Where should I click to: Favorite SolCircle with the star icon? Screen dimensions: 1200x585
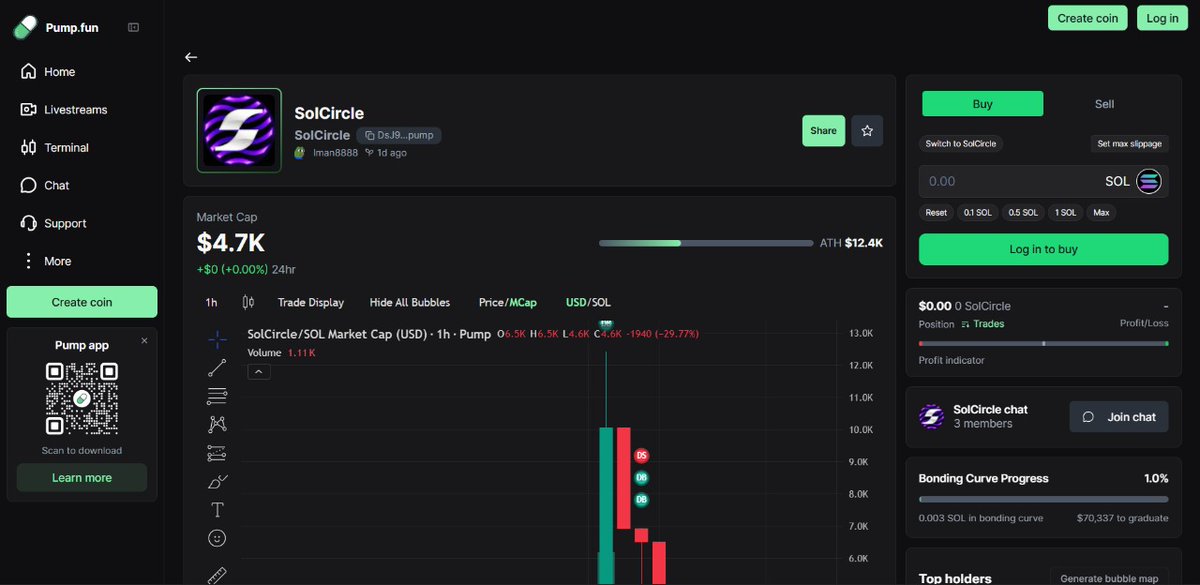pos(867,131)
